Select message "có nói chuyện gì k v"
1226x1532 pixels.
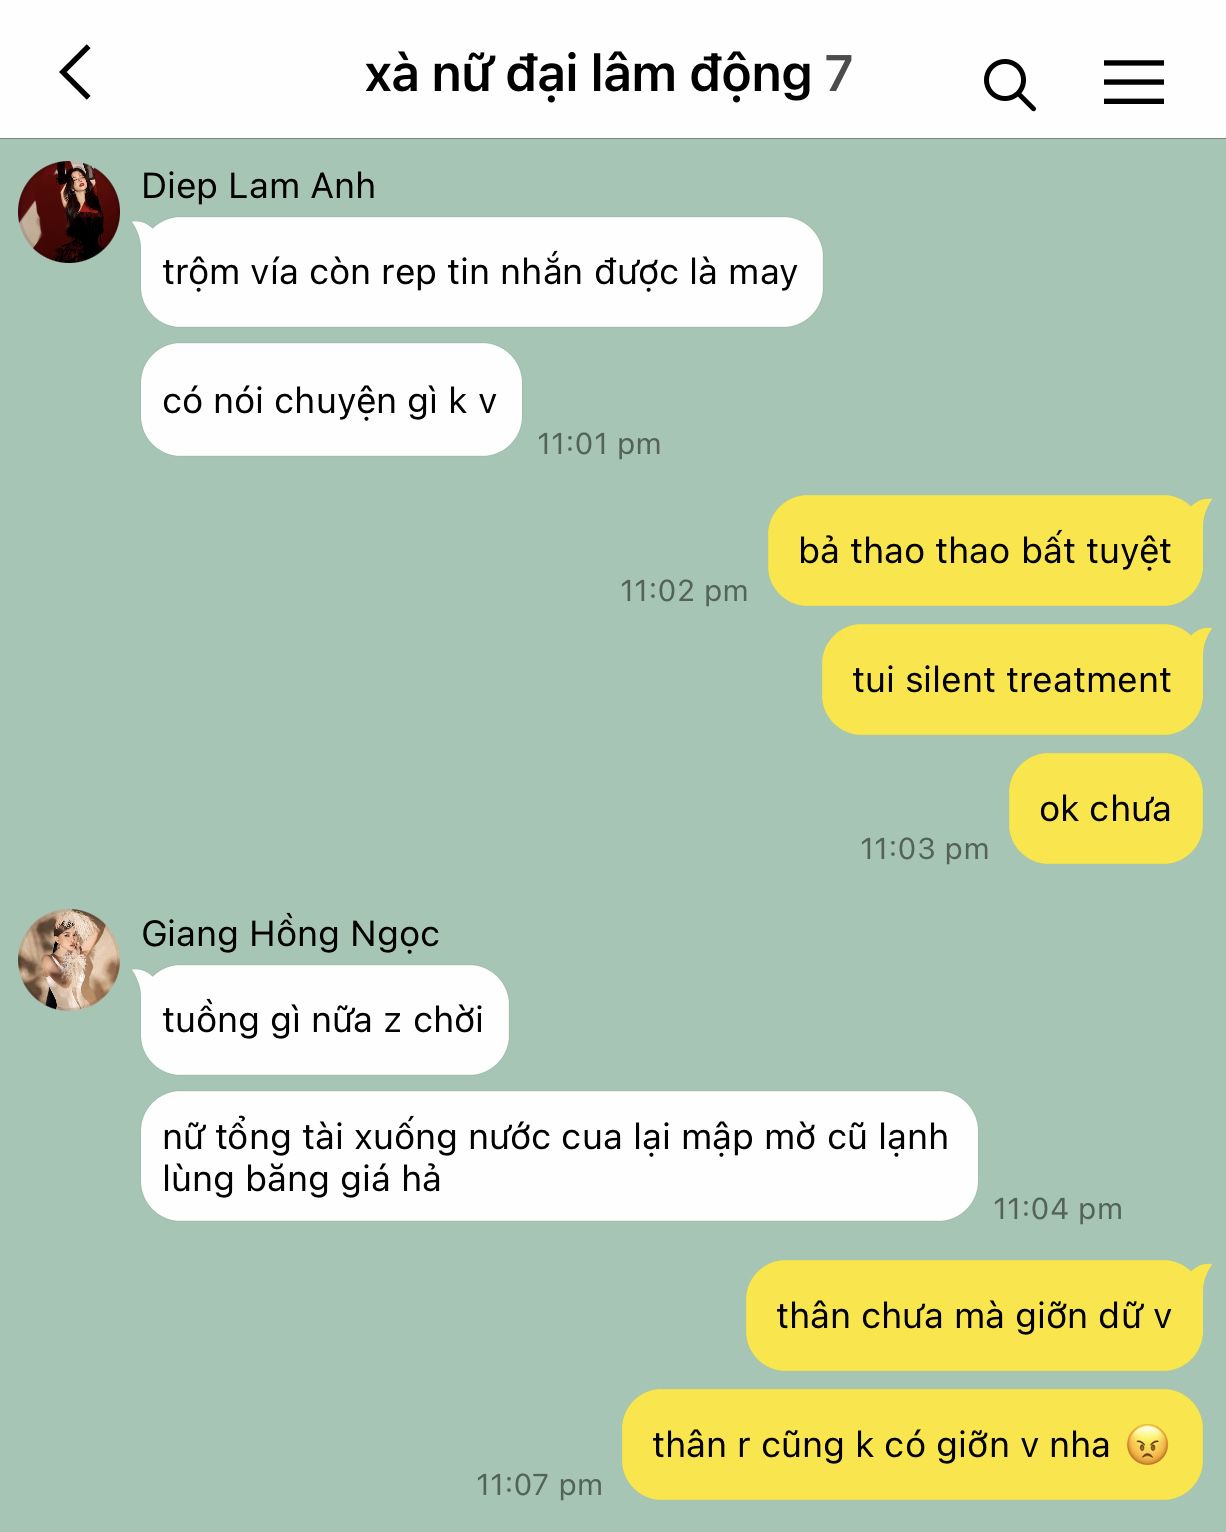tap(331, 400)
